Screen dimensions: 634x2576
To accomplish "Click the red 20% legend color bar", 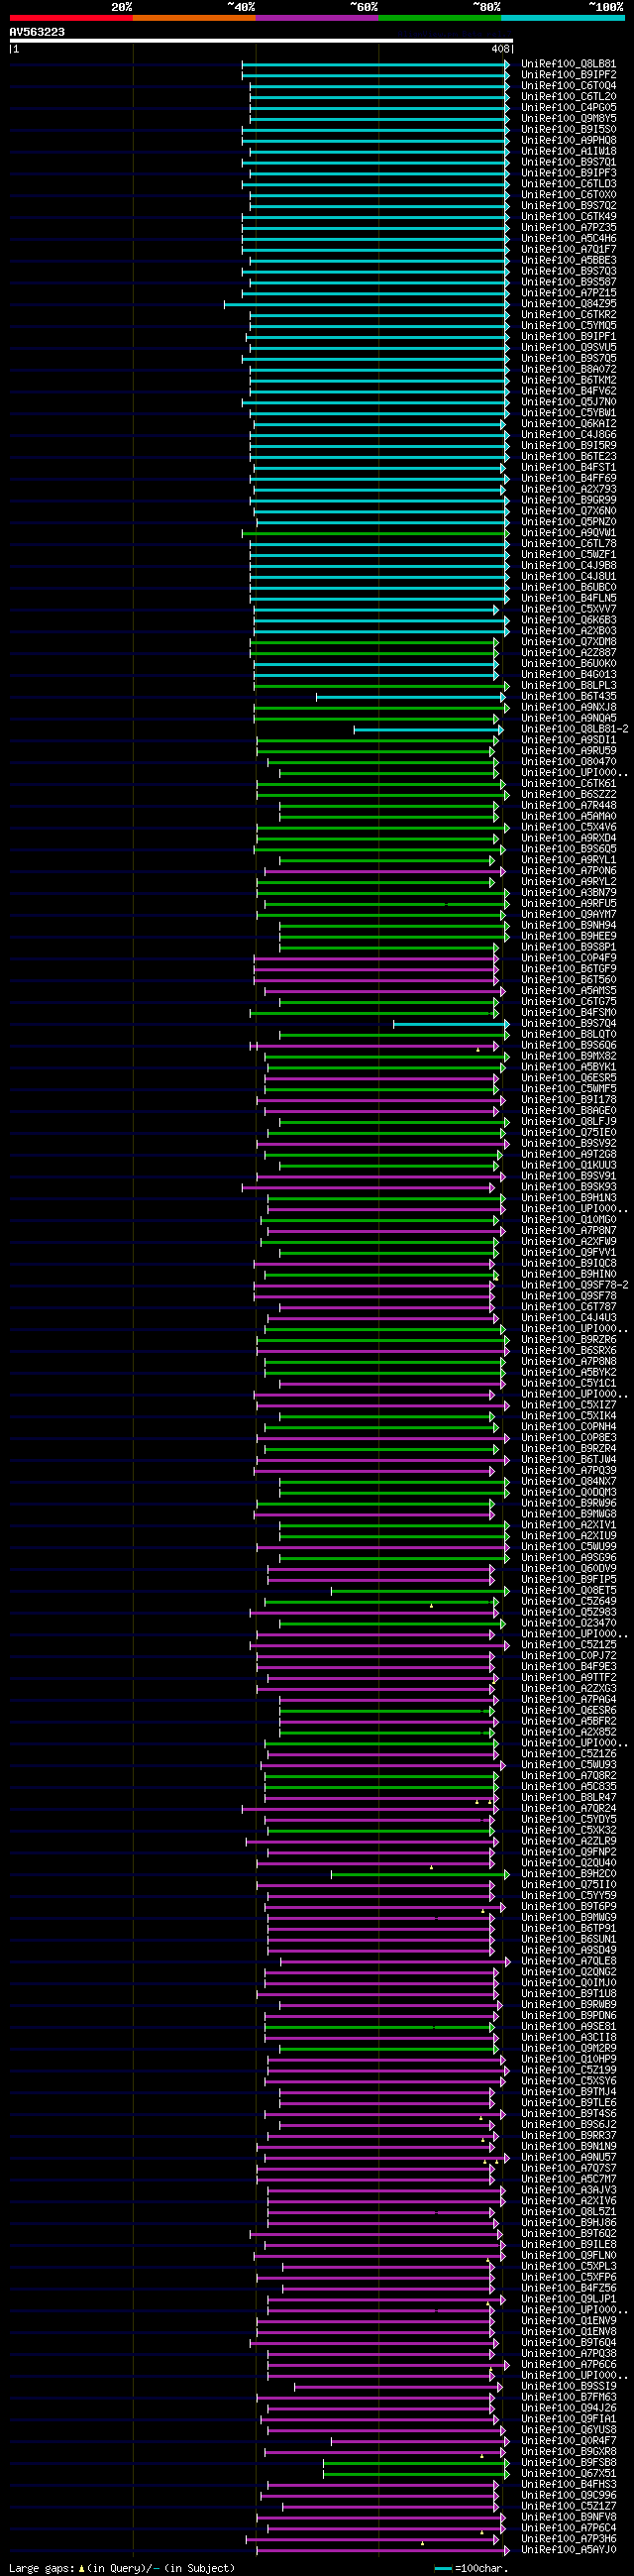I will click(x=71, y=18).
